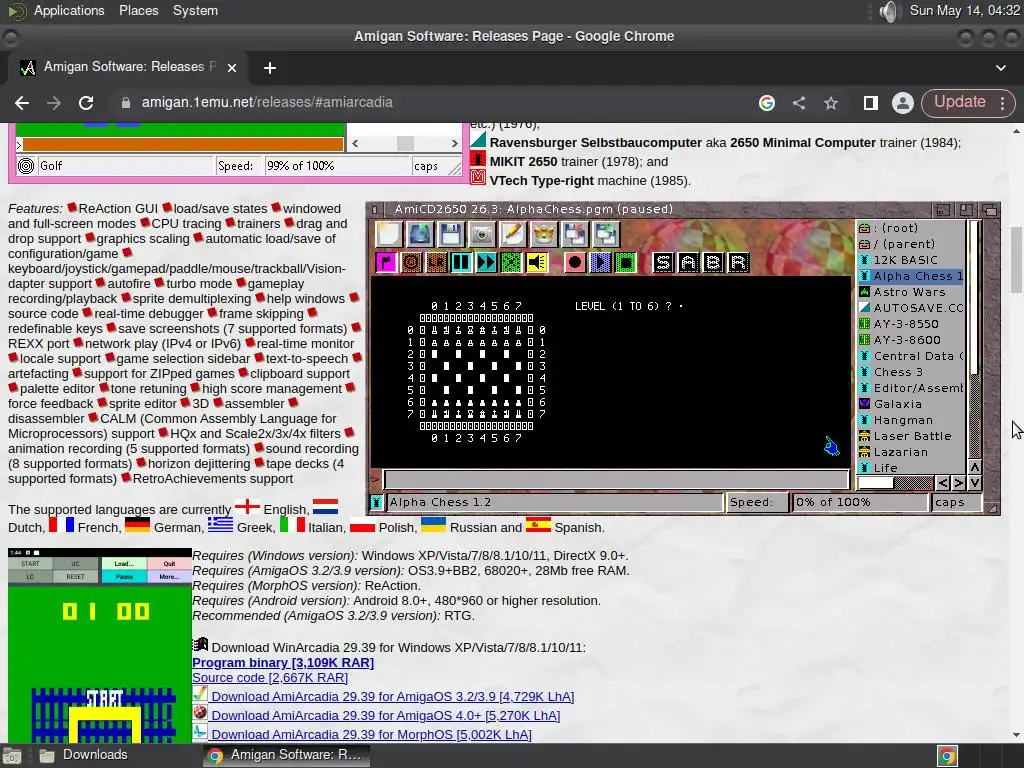Reload the page in Chrome
1024x768 pixels.
click(x=86, y=103)
